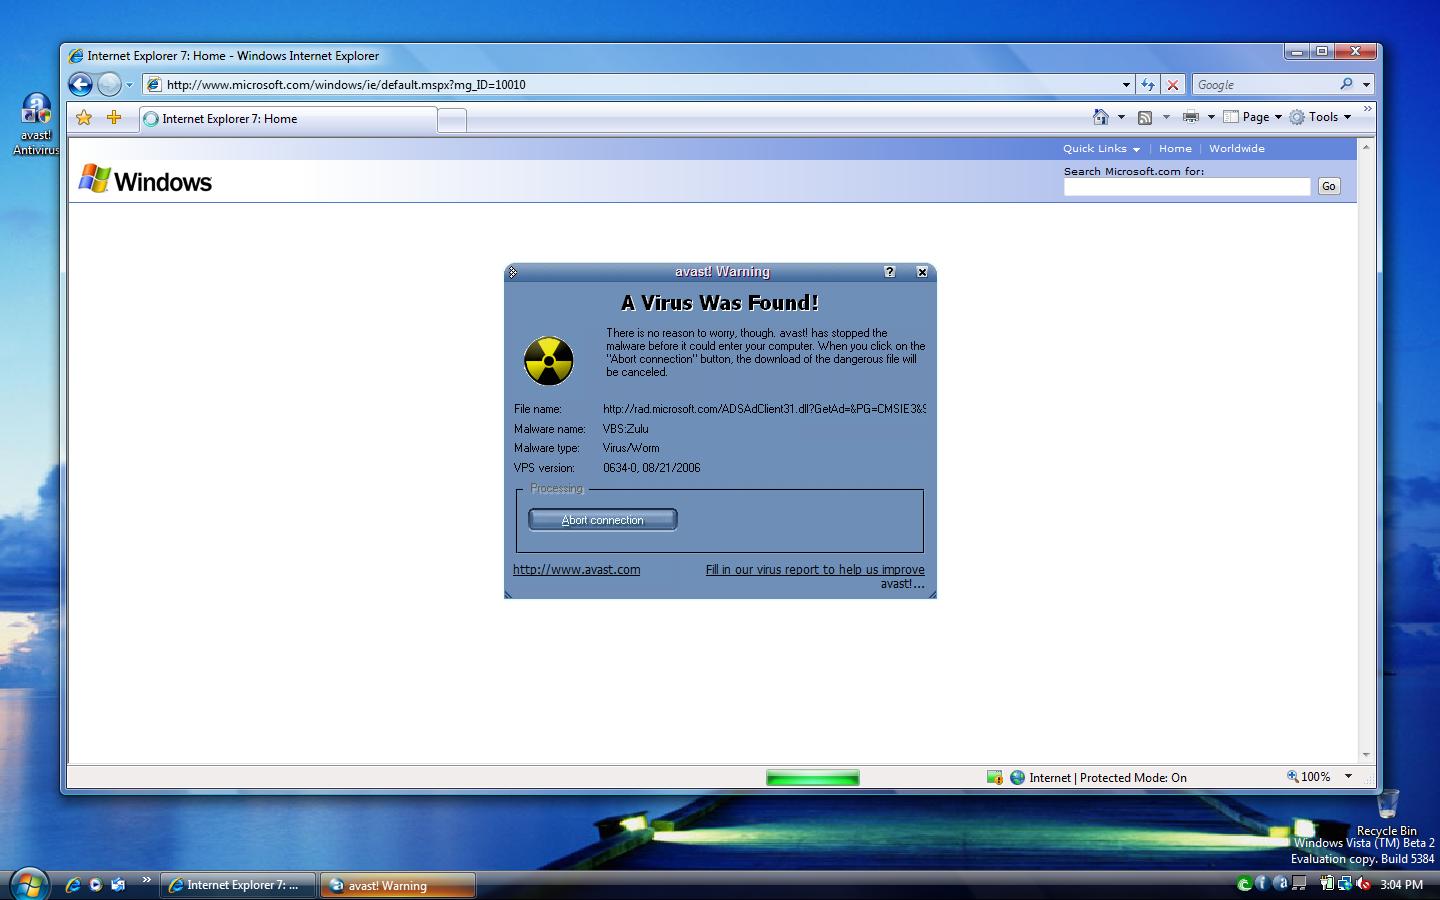Hit the Refresh icon next to address bar

pos(1148,85)
